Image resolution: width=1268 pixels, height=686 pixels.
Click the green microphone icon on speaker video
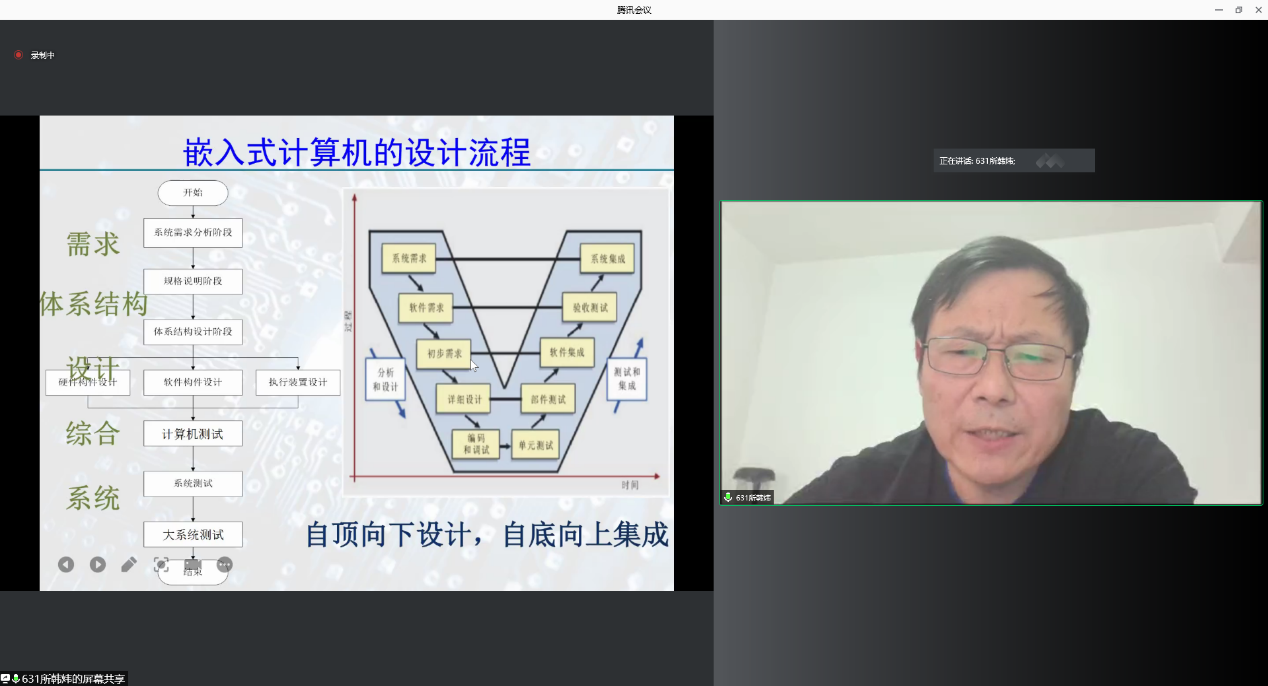coord(728,497)
